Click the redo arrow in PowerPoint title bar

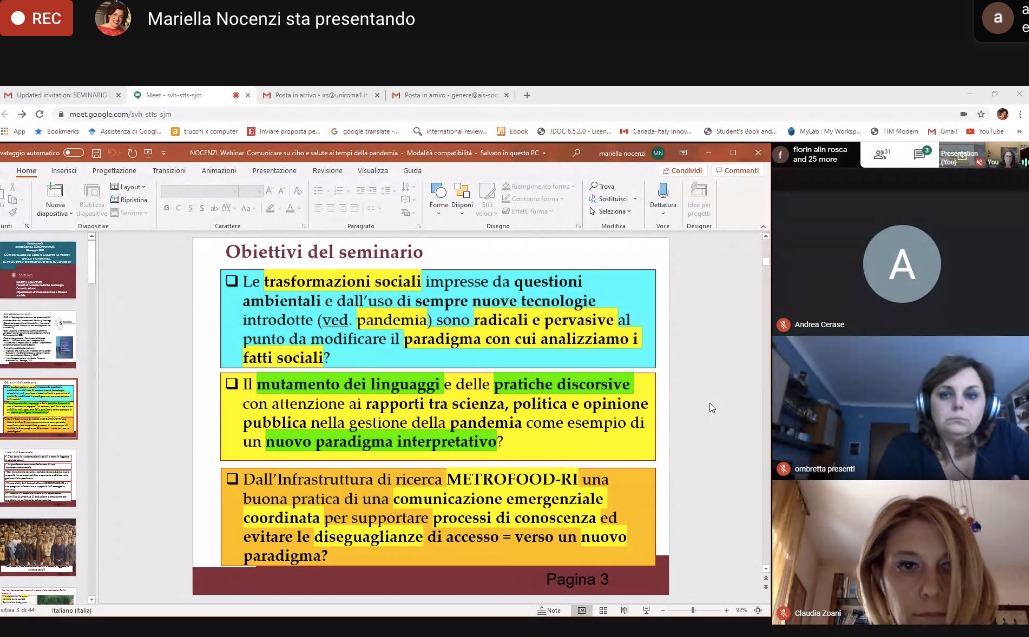pyautogui.click(x=132, y=153)
